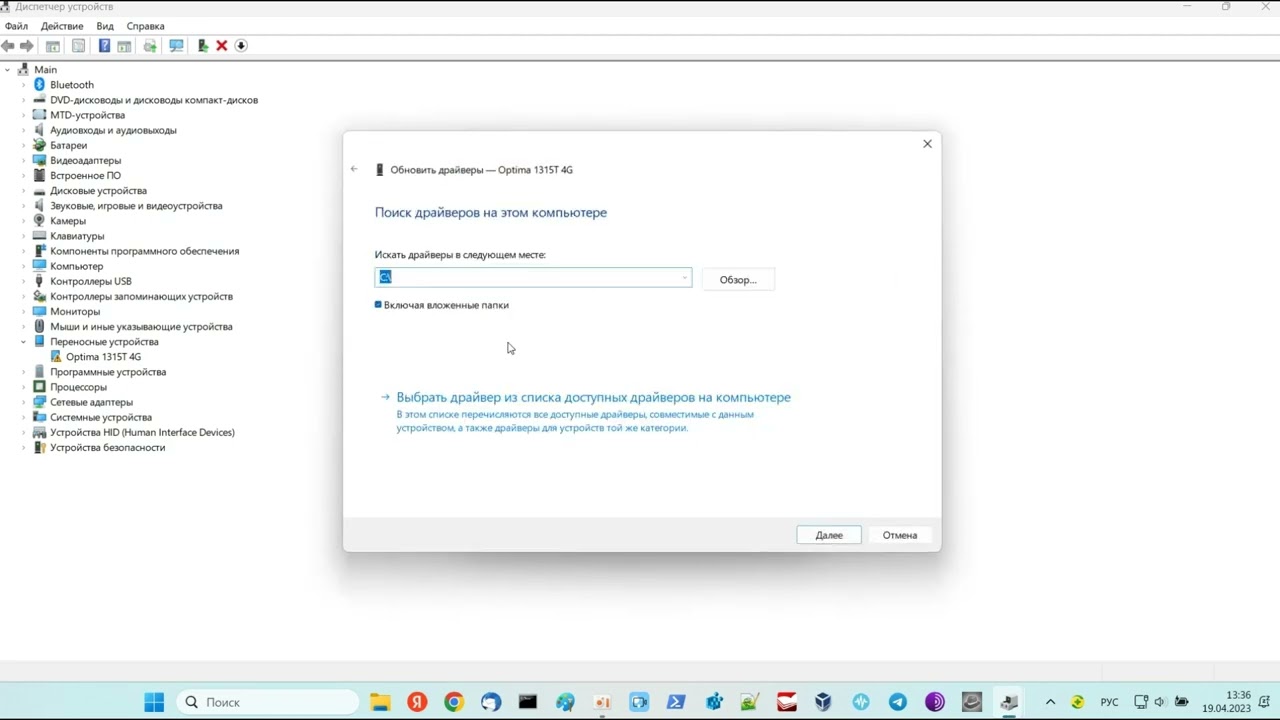This screenshot has height=720, width=1280.
Task: Open the black terminal window taskbar icon
Action: click(528, 702)
